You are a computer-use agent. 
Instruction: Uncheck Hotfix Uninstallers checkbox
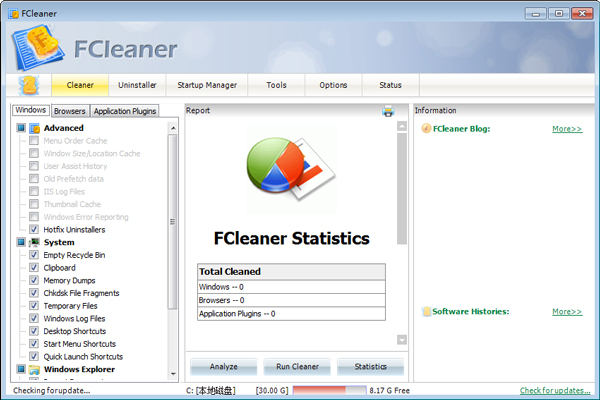click(x=34, y=229)
